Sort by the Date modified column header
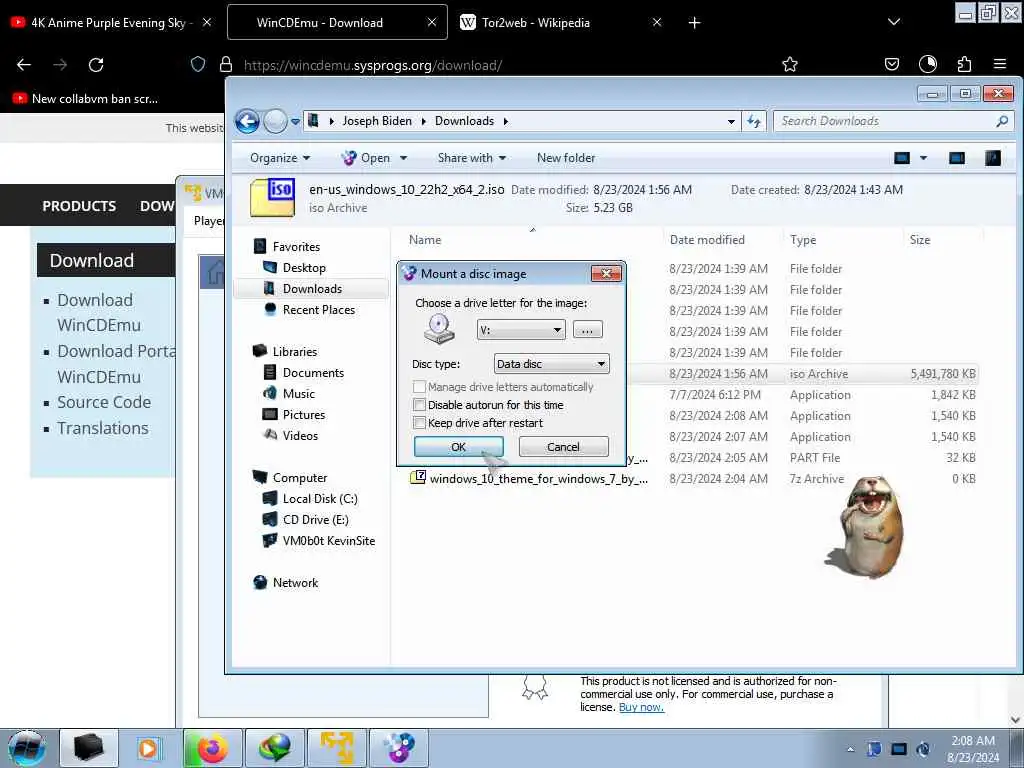This screenshot has height=768, width=1024. [x=723, y=240]
